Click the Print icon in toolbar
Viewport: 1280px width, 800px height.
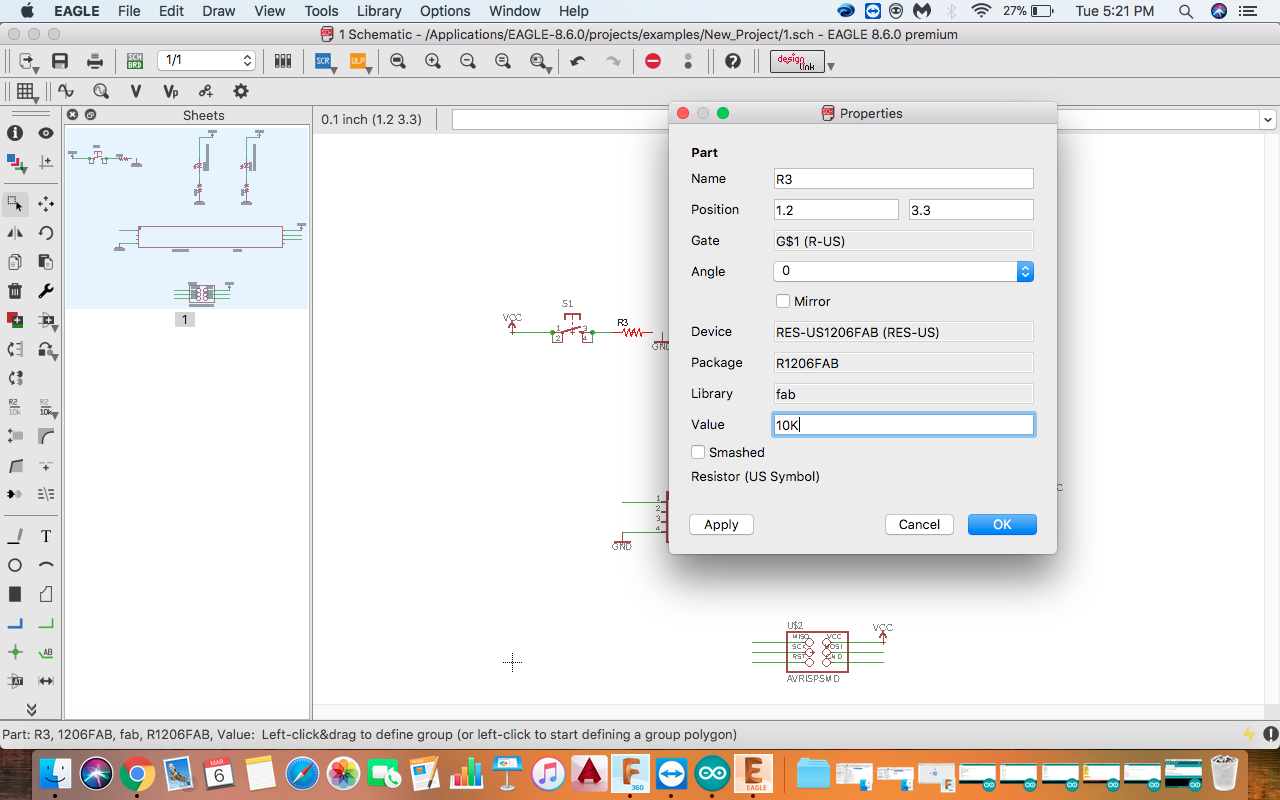click(95, 61)
